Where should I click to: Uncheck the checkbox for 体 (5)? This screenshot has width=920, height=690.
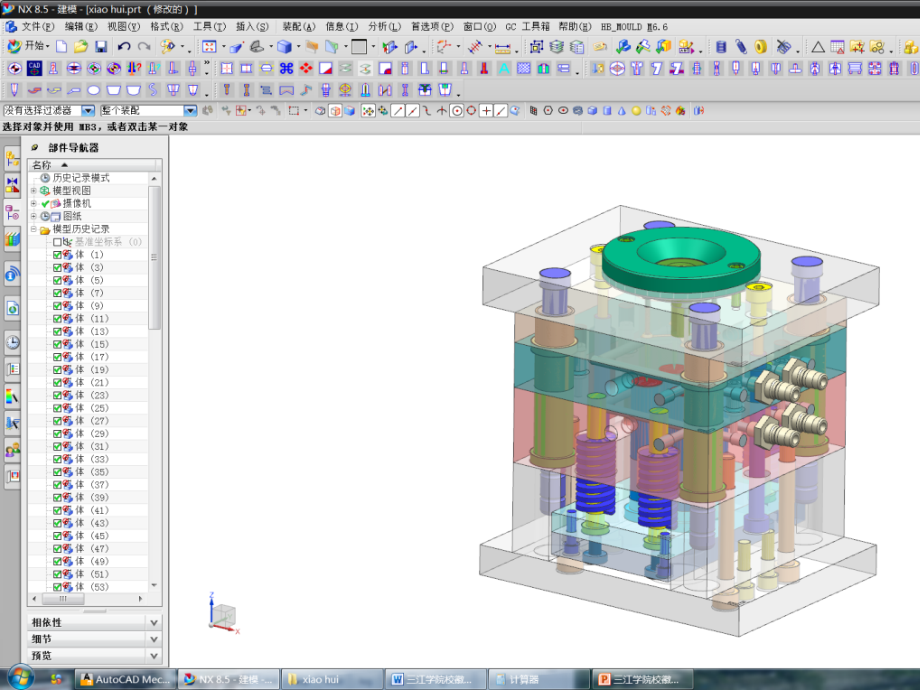57,280
